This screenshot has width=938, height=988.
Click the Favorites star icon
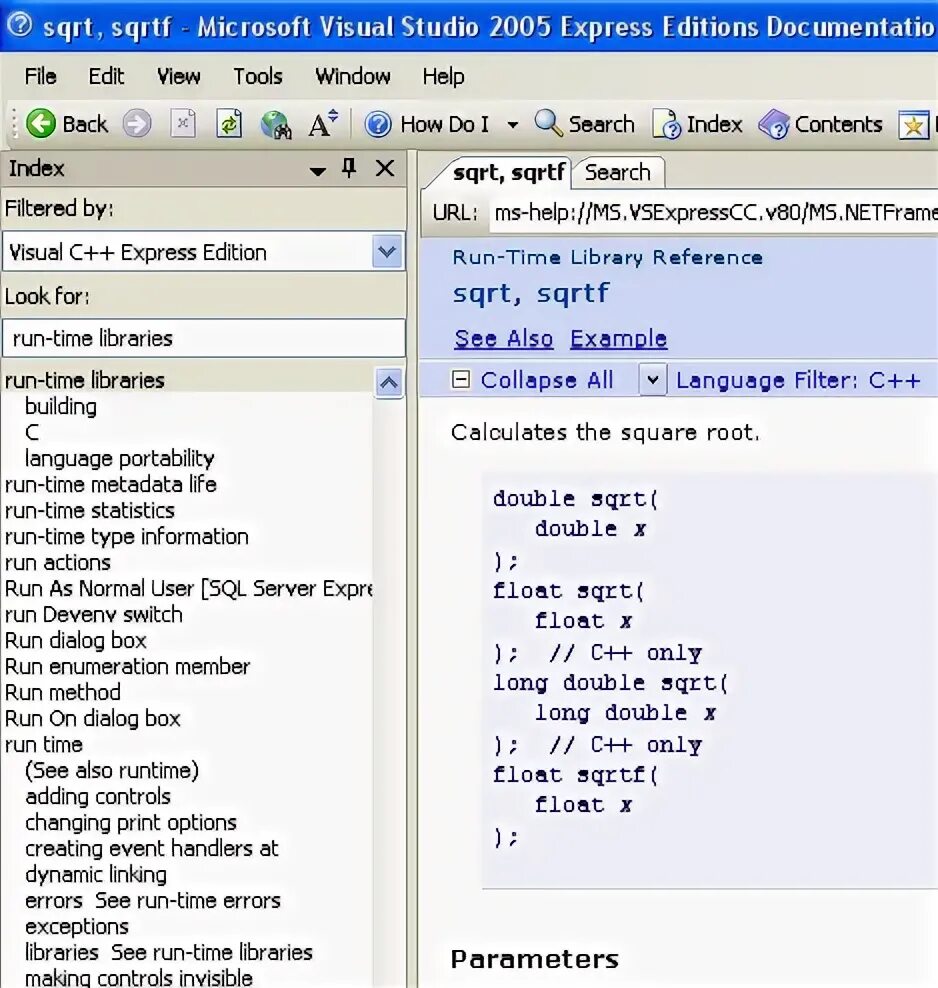pyautogui.click(x=913, y=125)
